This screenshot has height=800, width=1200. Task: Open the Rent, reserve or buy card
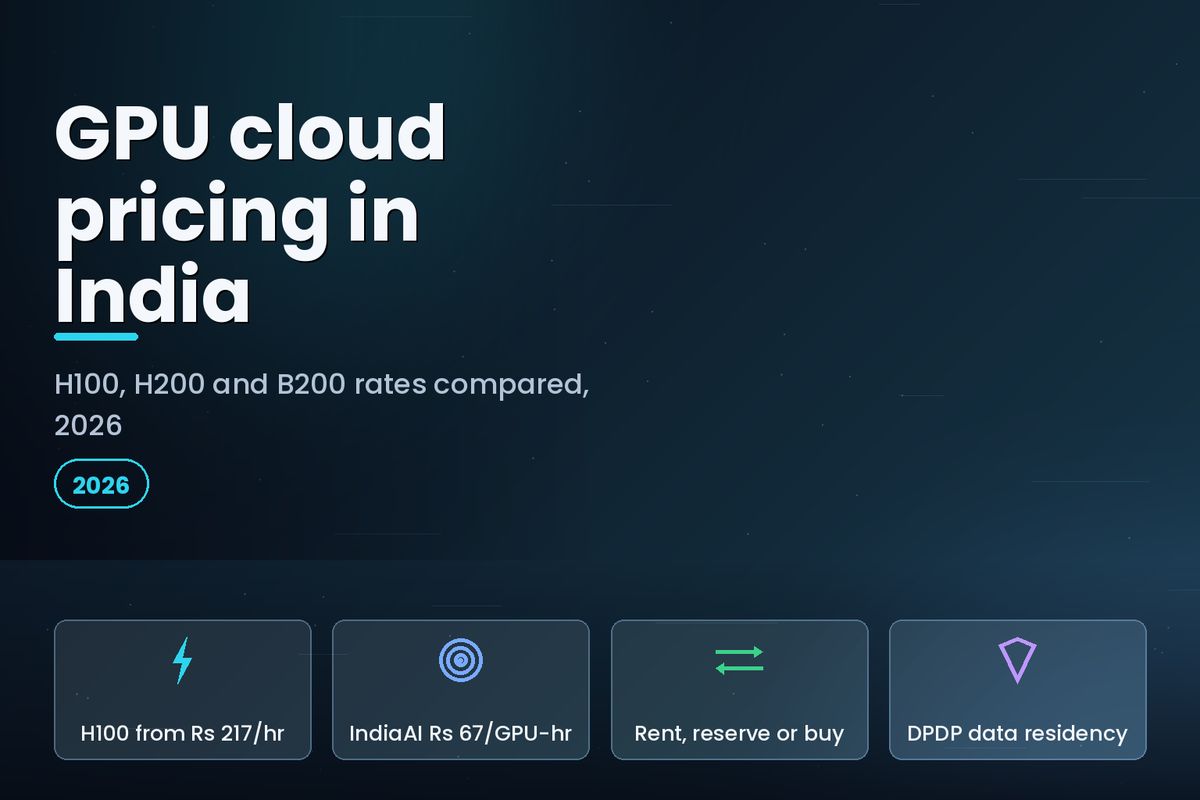[x=739, y=690]
